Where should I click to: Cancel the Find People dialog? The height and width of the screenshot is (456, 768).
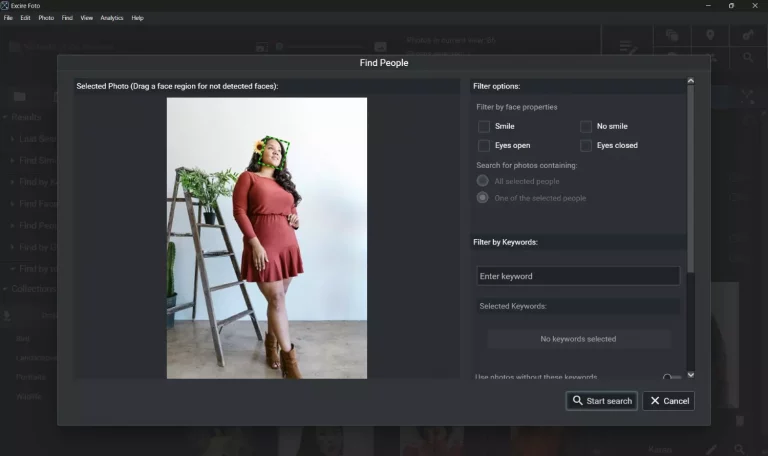(x=668, y=401)
